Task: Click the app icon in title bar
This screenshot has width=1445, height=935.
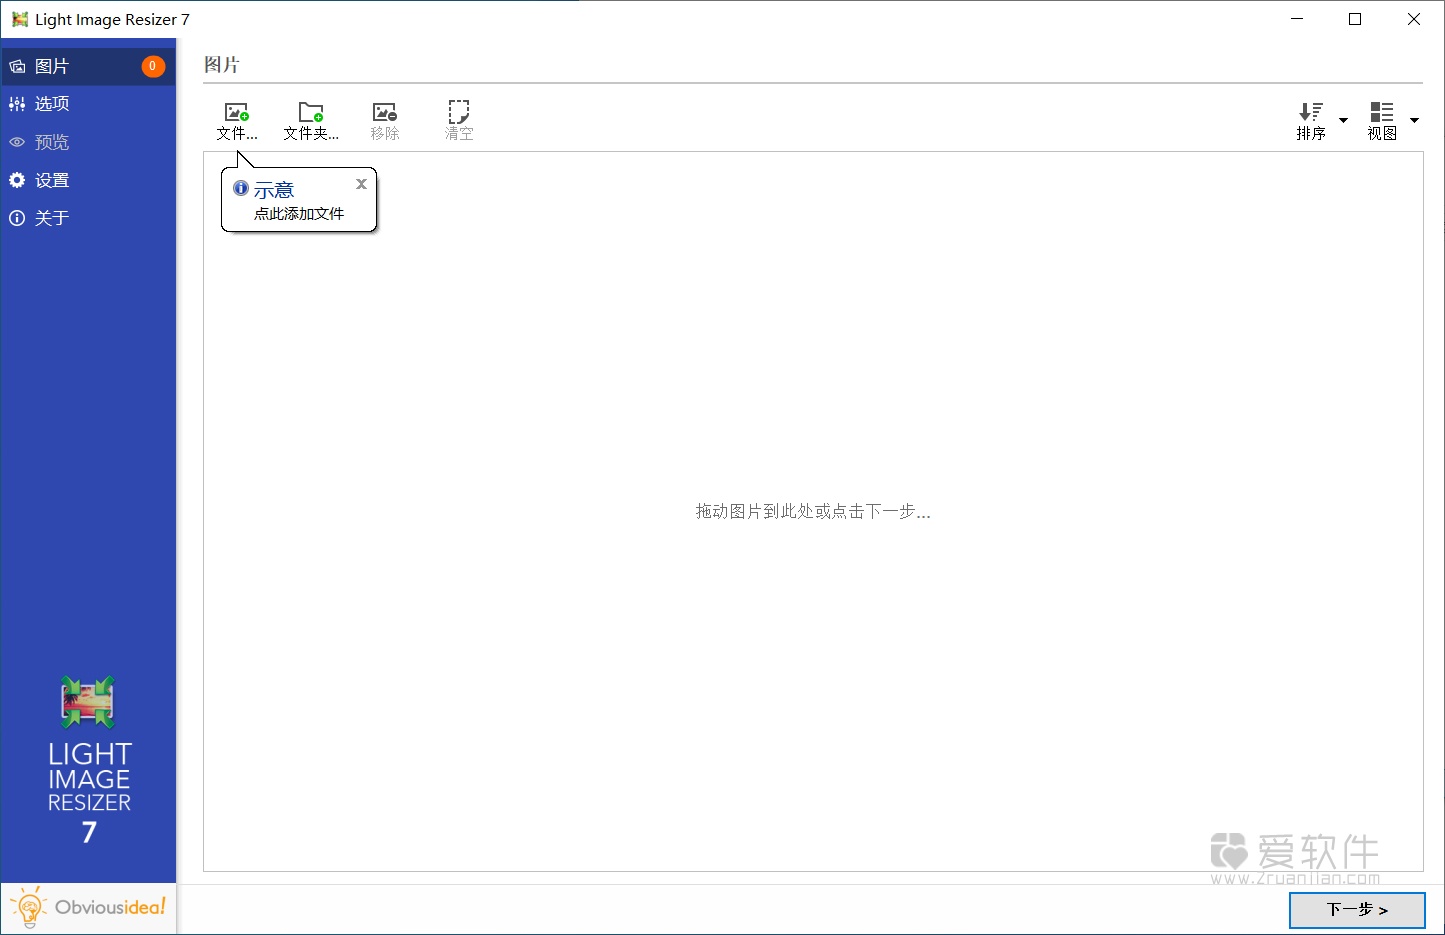Action: 20,19
